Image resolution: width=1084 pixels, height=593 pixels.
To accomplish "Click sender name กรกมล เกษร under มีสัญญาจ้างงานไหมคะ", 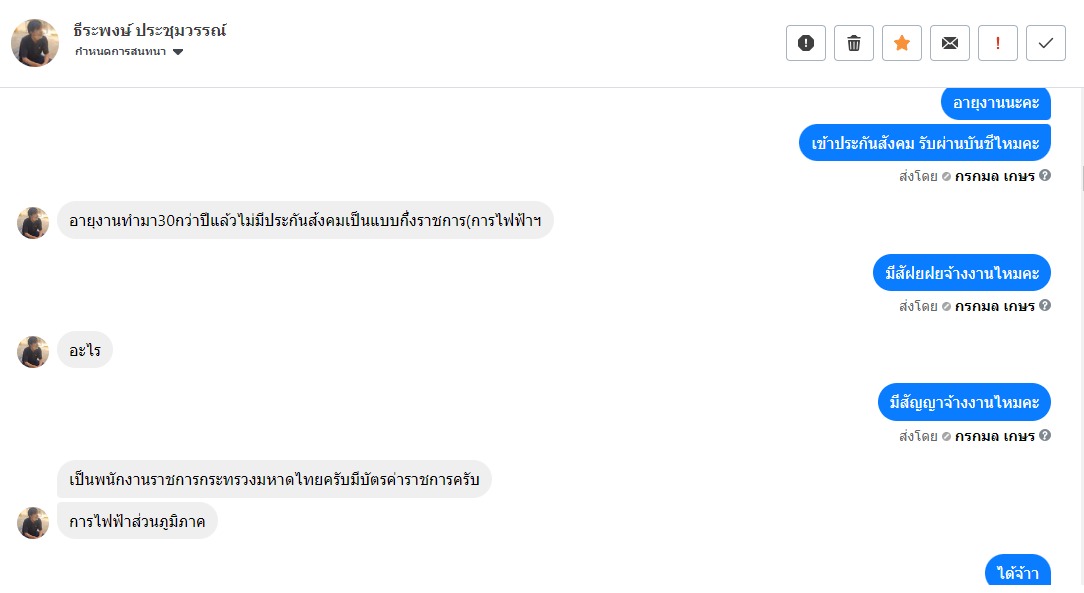I will [994, 436].
